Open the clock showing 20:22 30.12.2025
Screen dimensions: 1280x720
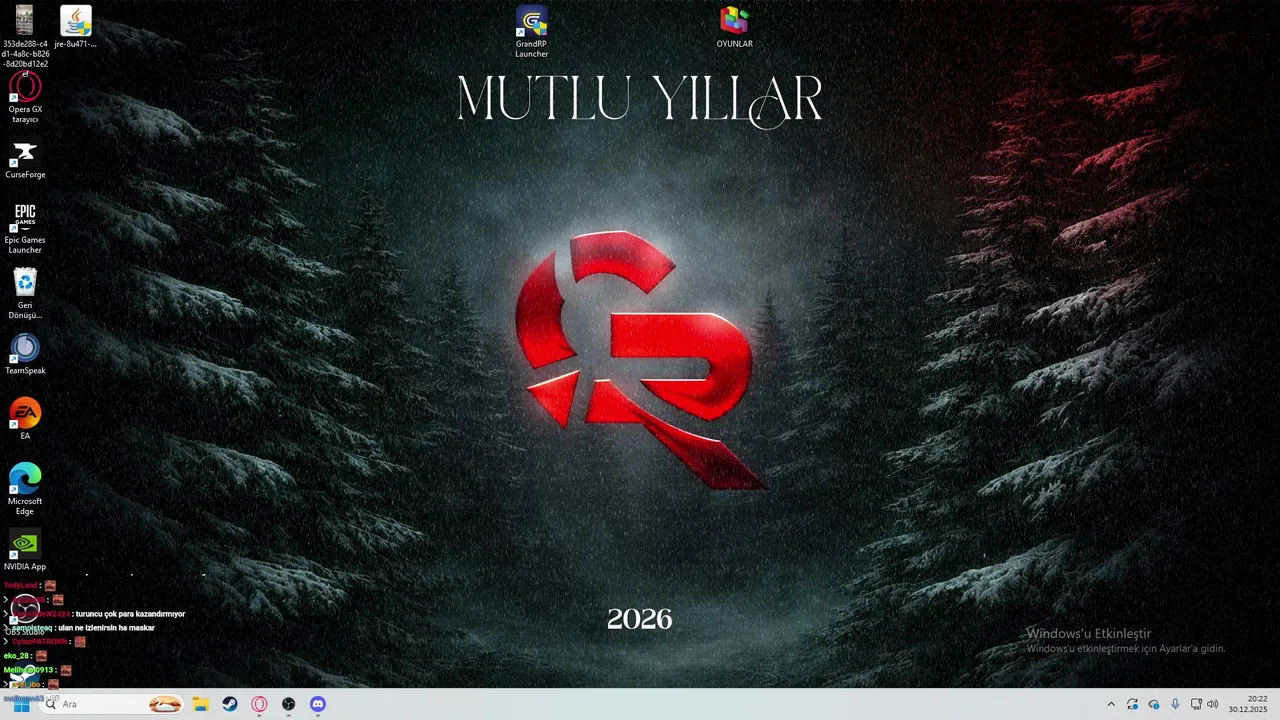pos(1248,704)
